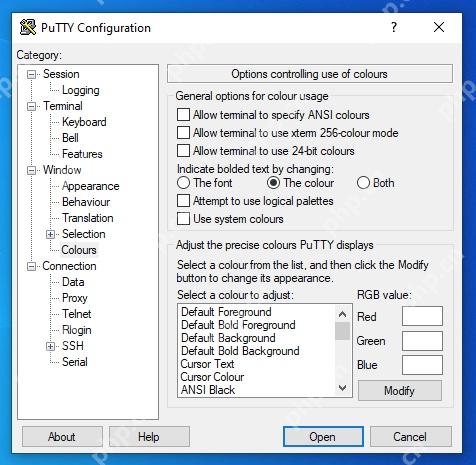Collapse the Terminal tree node
476x465 pixels.
click(x=31, y=106)
